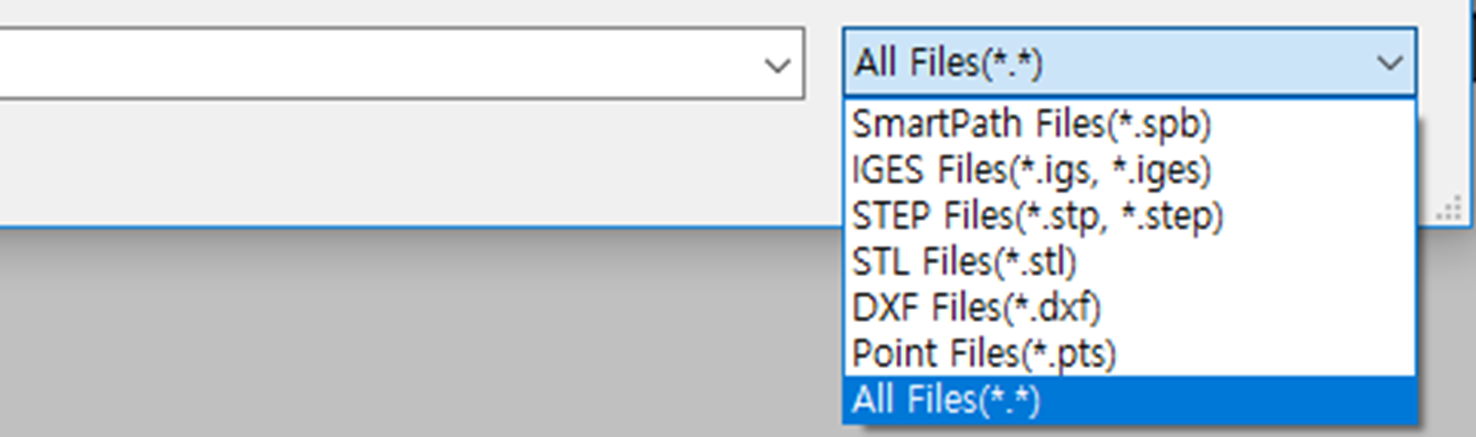Show only .stl stereolithography files

pos(964,262)
